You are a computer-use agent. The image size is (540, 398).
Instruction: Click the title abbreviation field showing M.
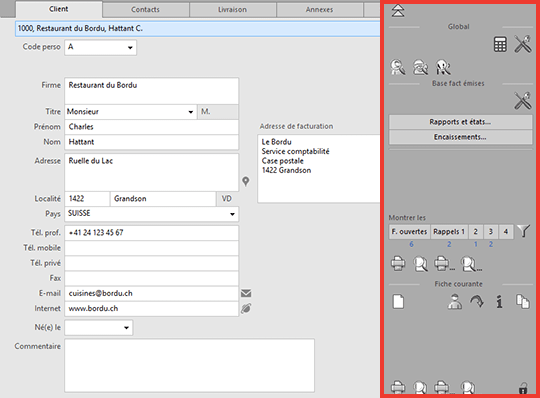[218, 112]
